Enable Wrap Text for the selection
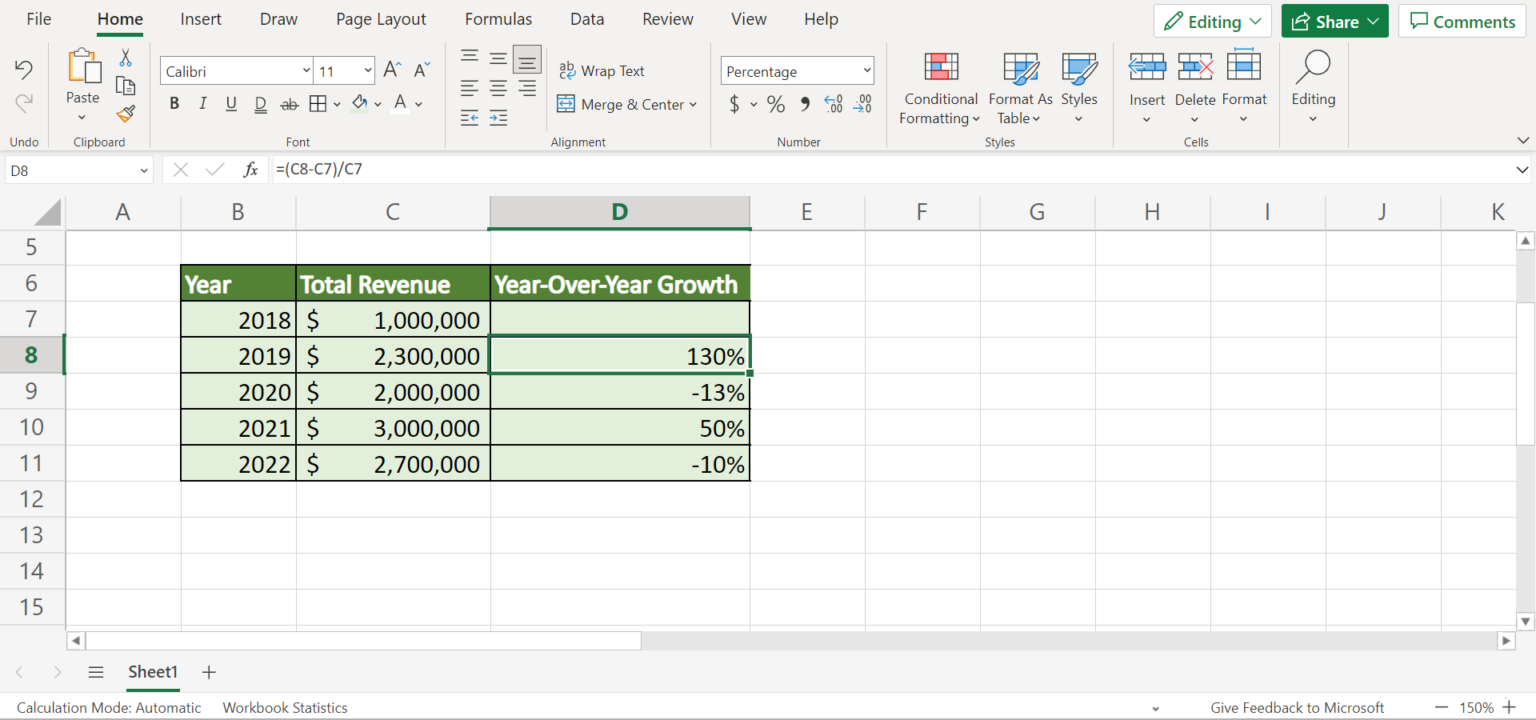 (602, 70)
